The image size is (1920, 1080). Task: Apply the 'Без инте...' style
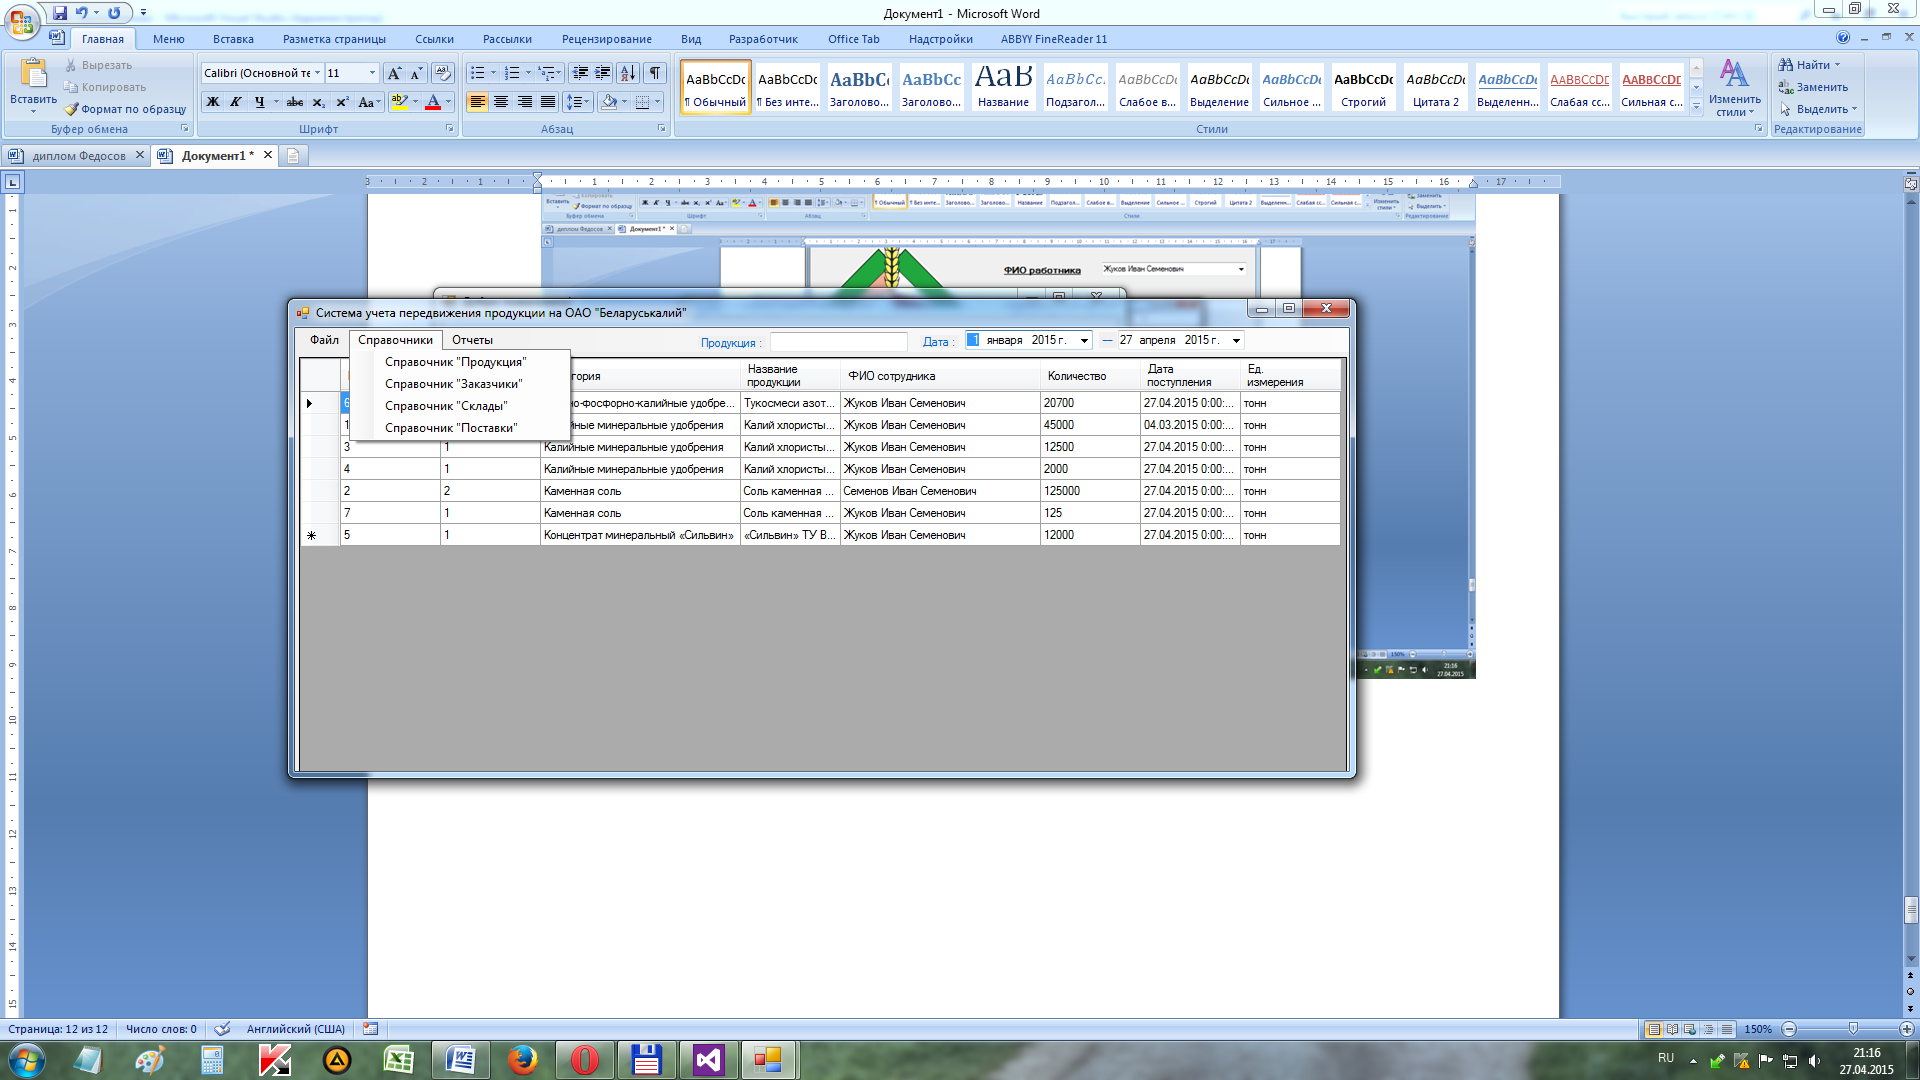787,87
